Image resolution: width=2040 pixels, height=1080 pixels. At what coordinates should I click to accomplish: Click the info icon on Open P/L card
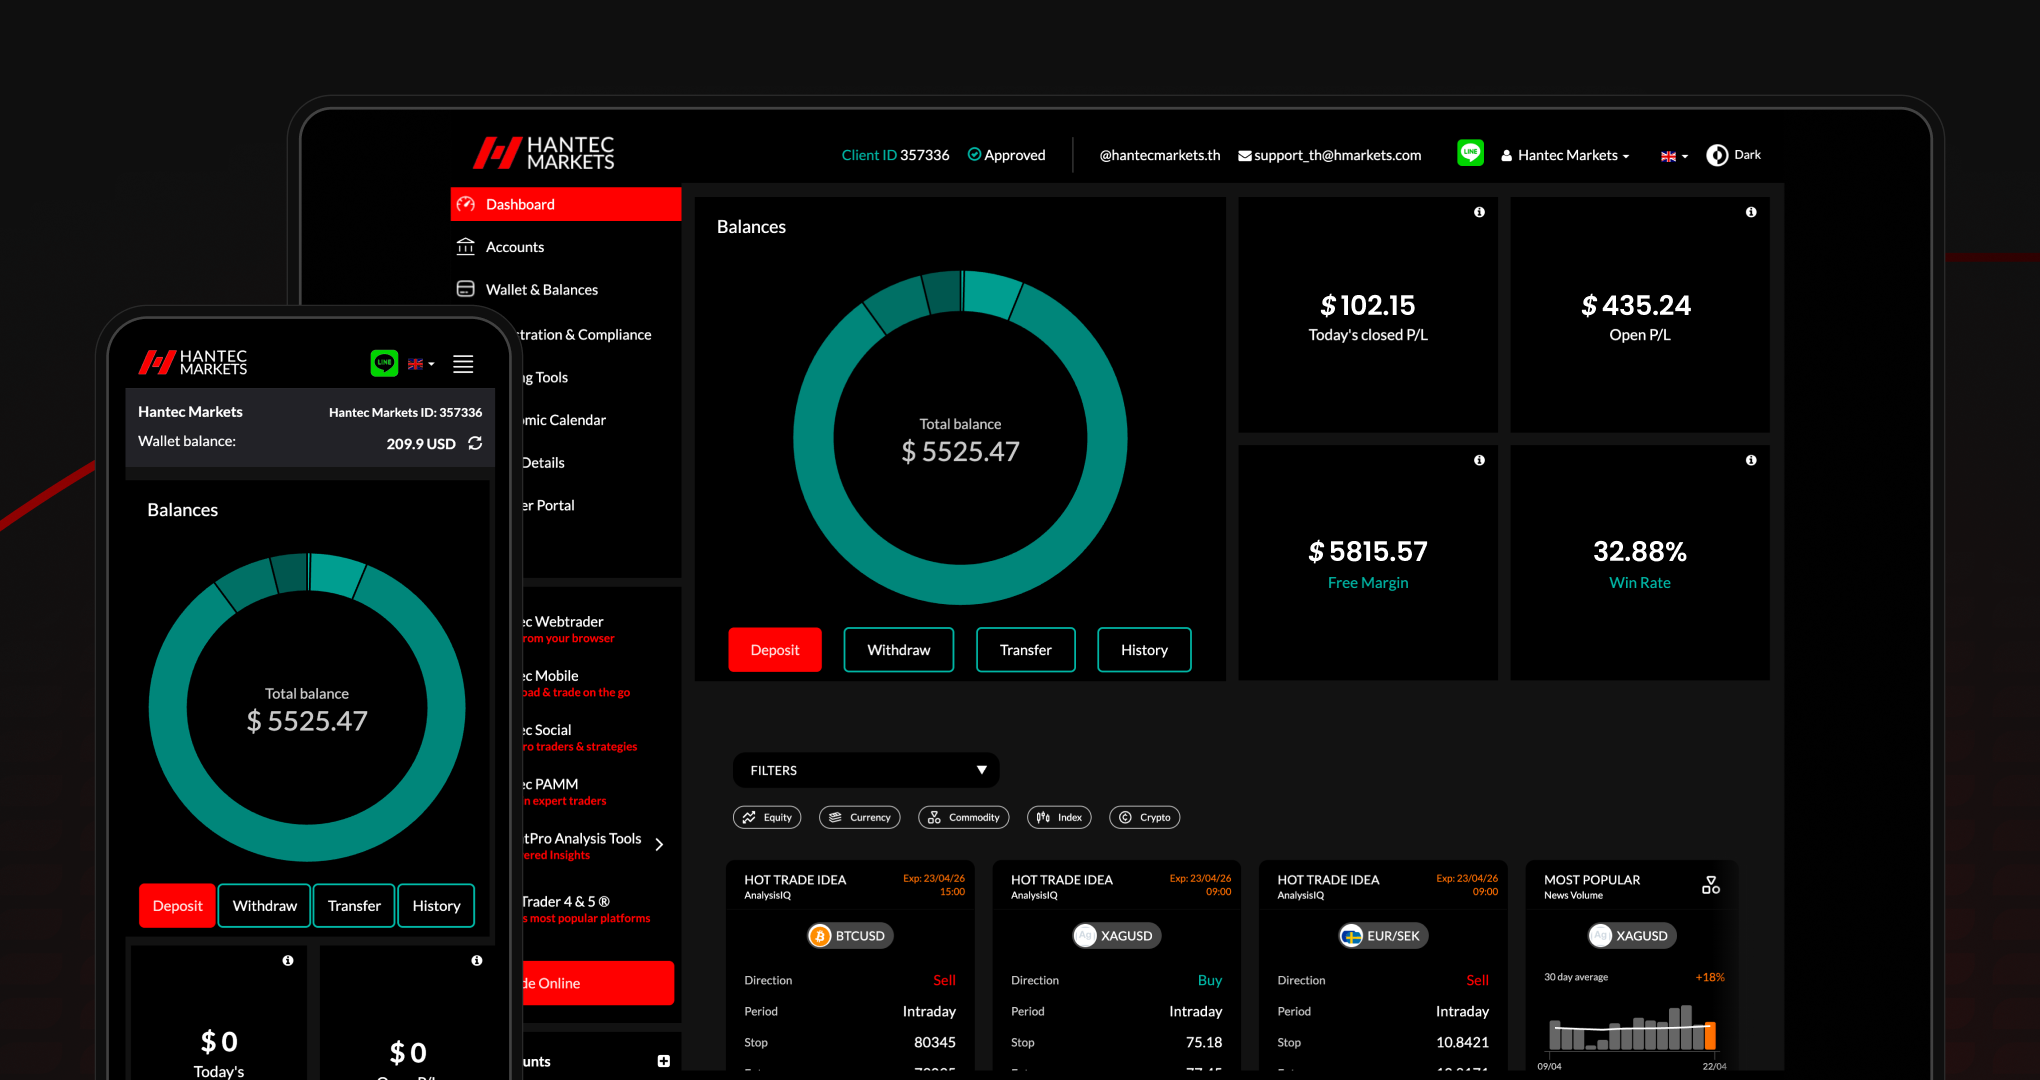point(1751,212)
